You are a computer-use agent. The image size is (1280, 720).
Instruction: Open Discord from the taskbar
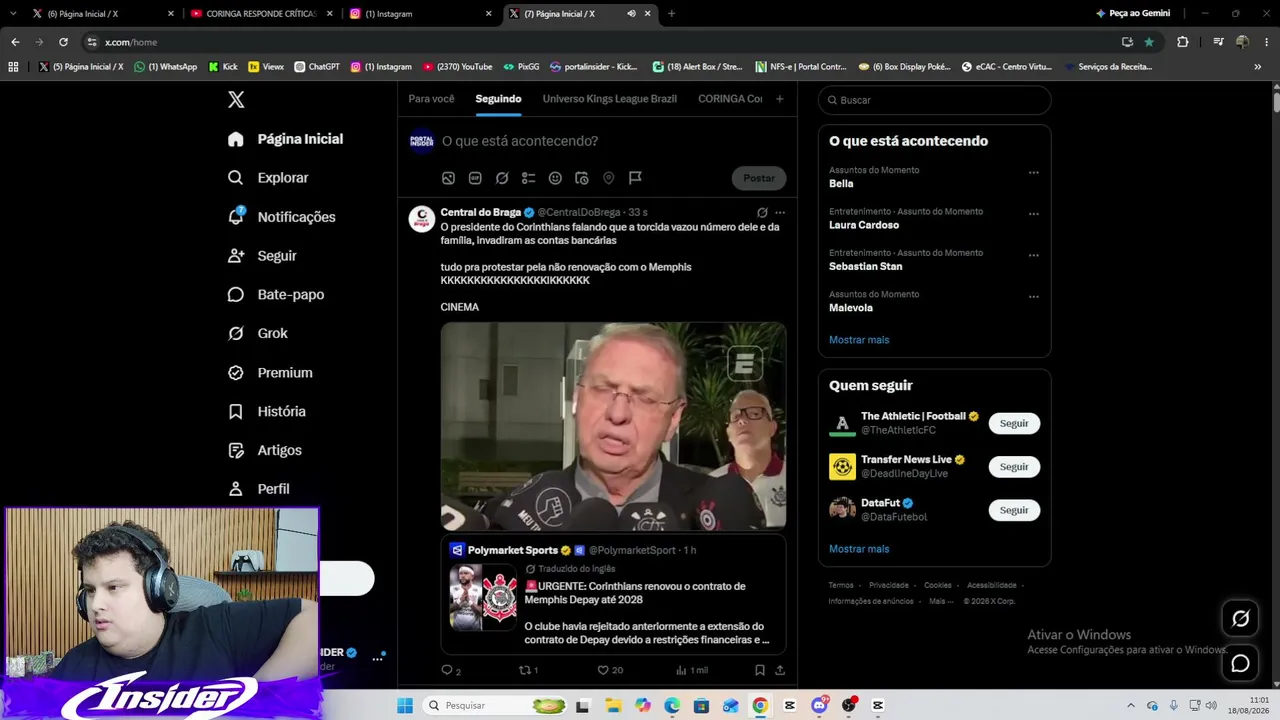(x=820, y=706)
